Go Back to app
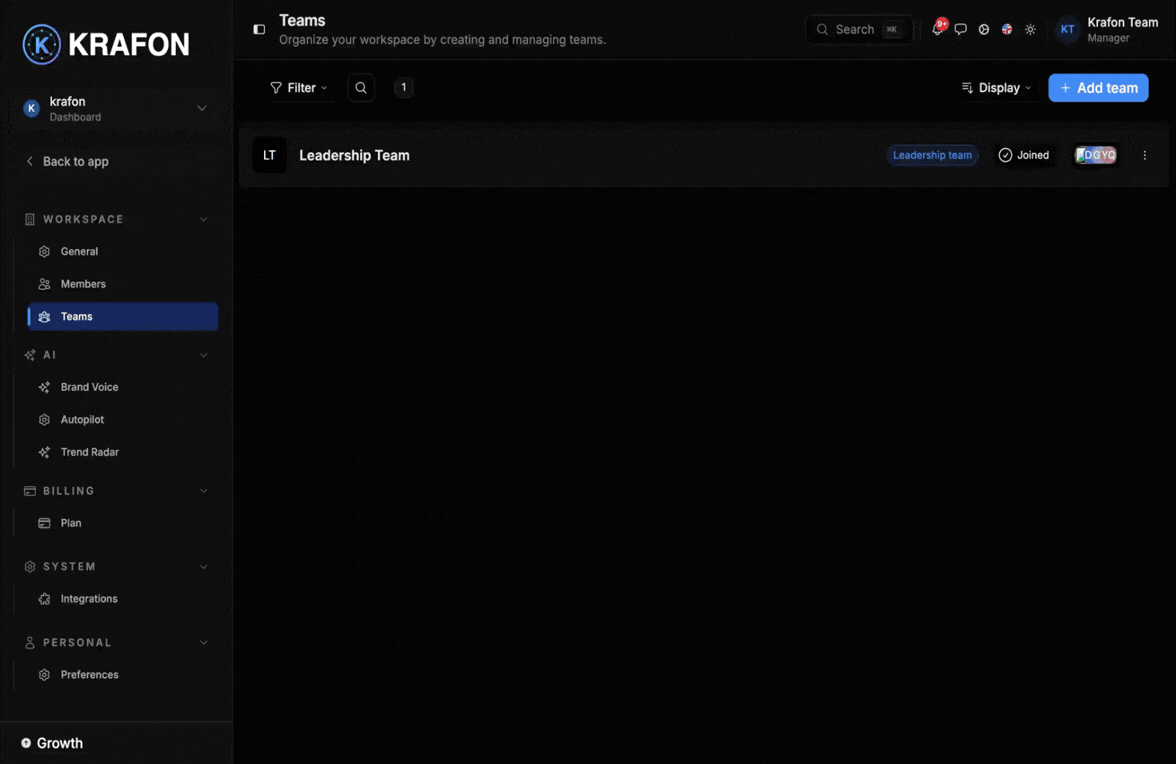1176x764 pixels. pos(68,161)
